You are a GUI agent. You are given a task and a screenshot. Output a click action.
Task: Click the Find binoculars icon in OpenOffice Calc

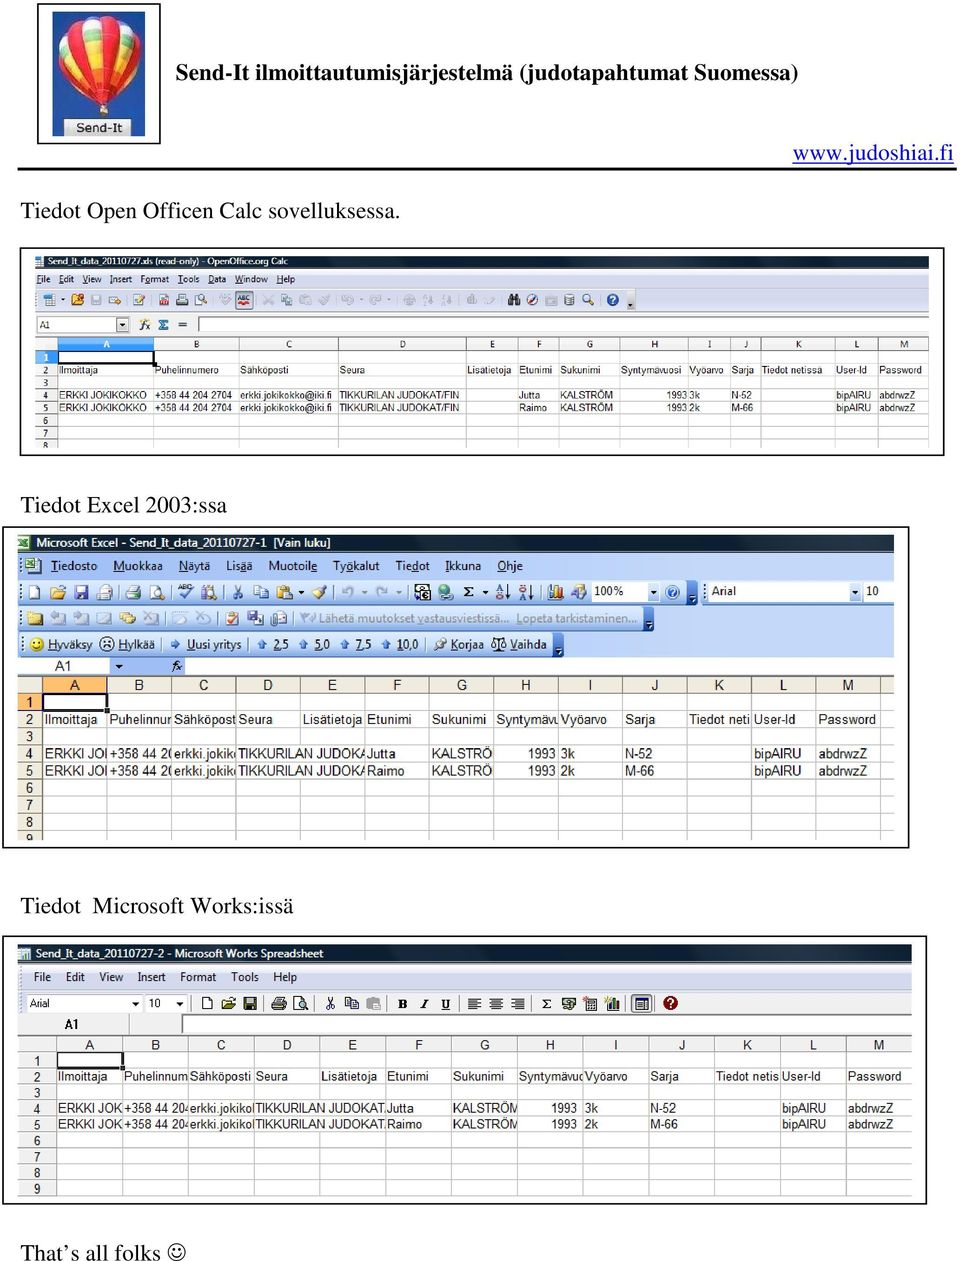514,300
